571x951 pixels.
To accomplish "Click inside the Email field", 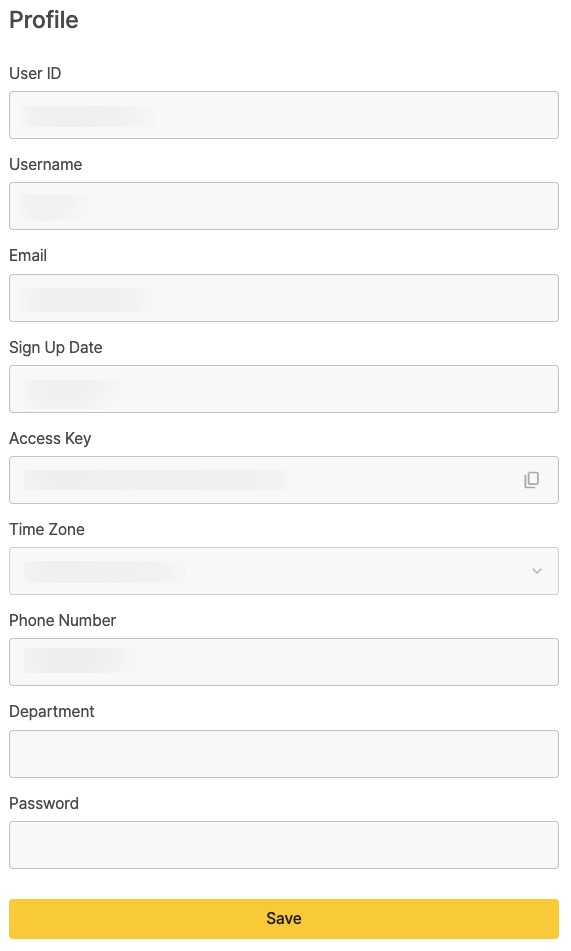I will click(x=284, y=298).
